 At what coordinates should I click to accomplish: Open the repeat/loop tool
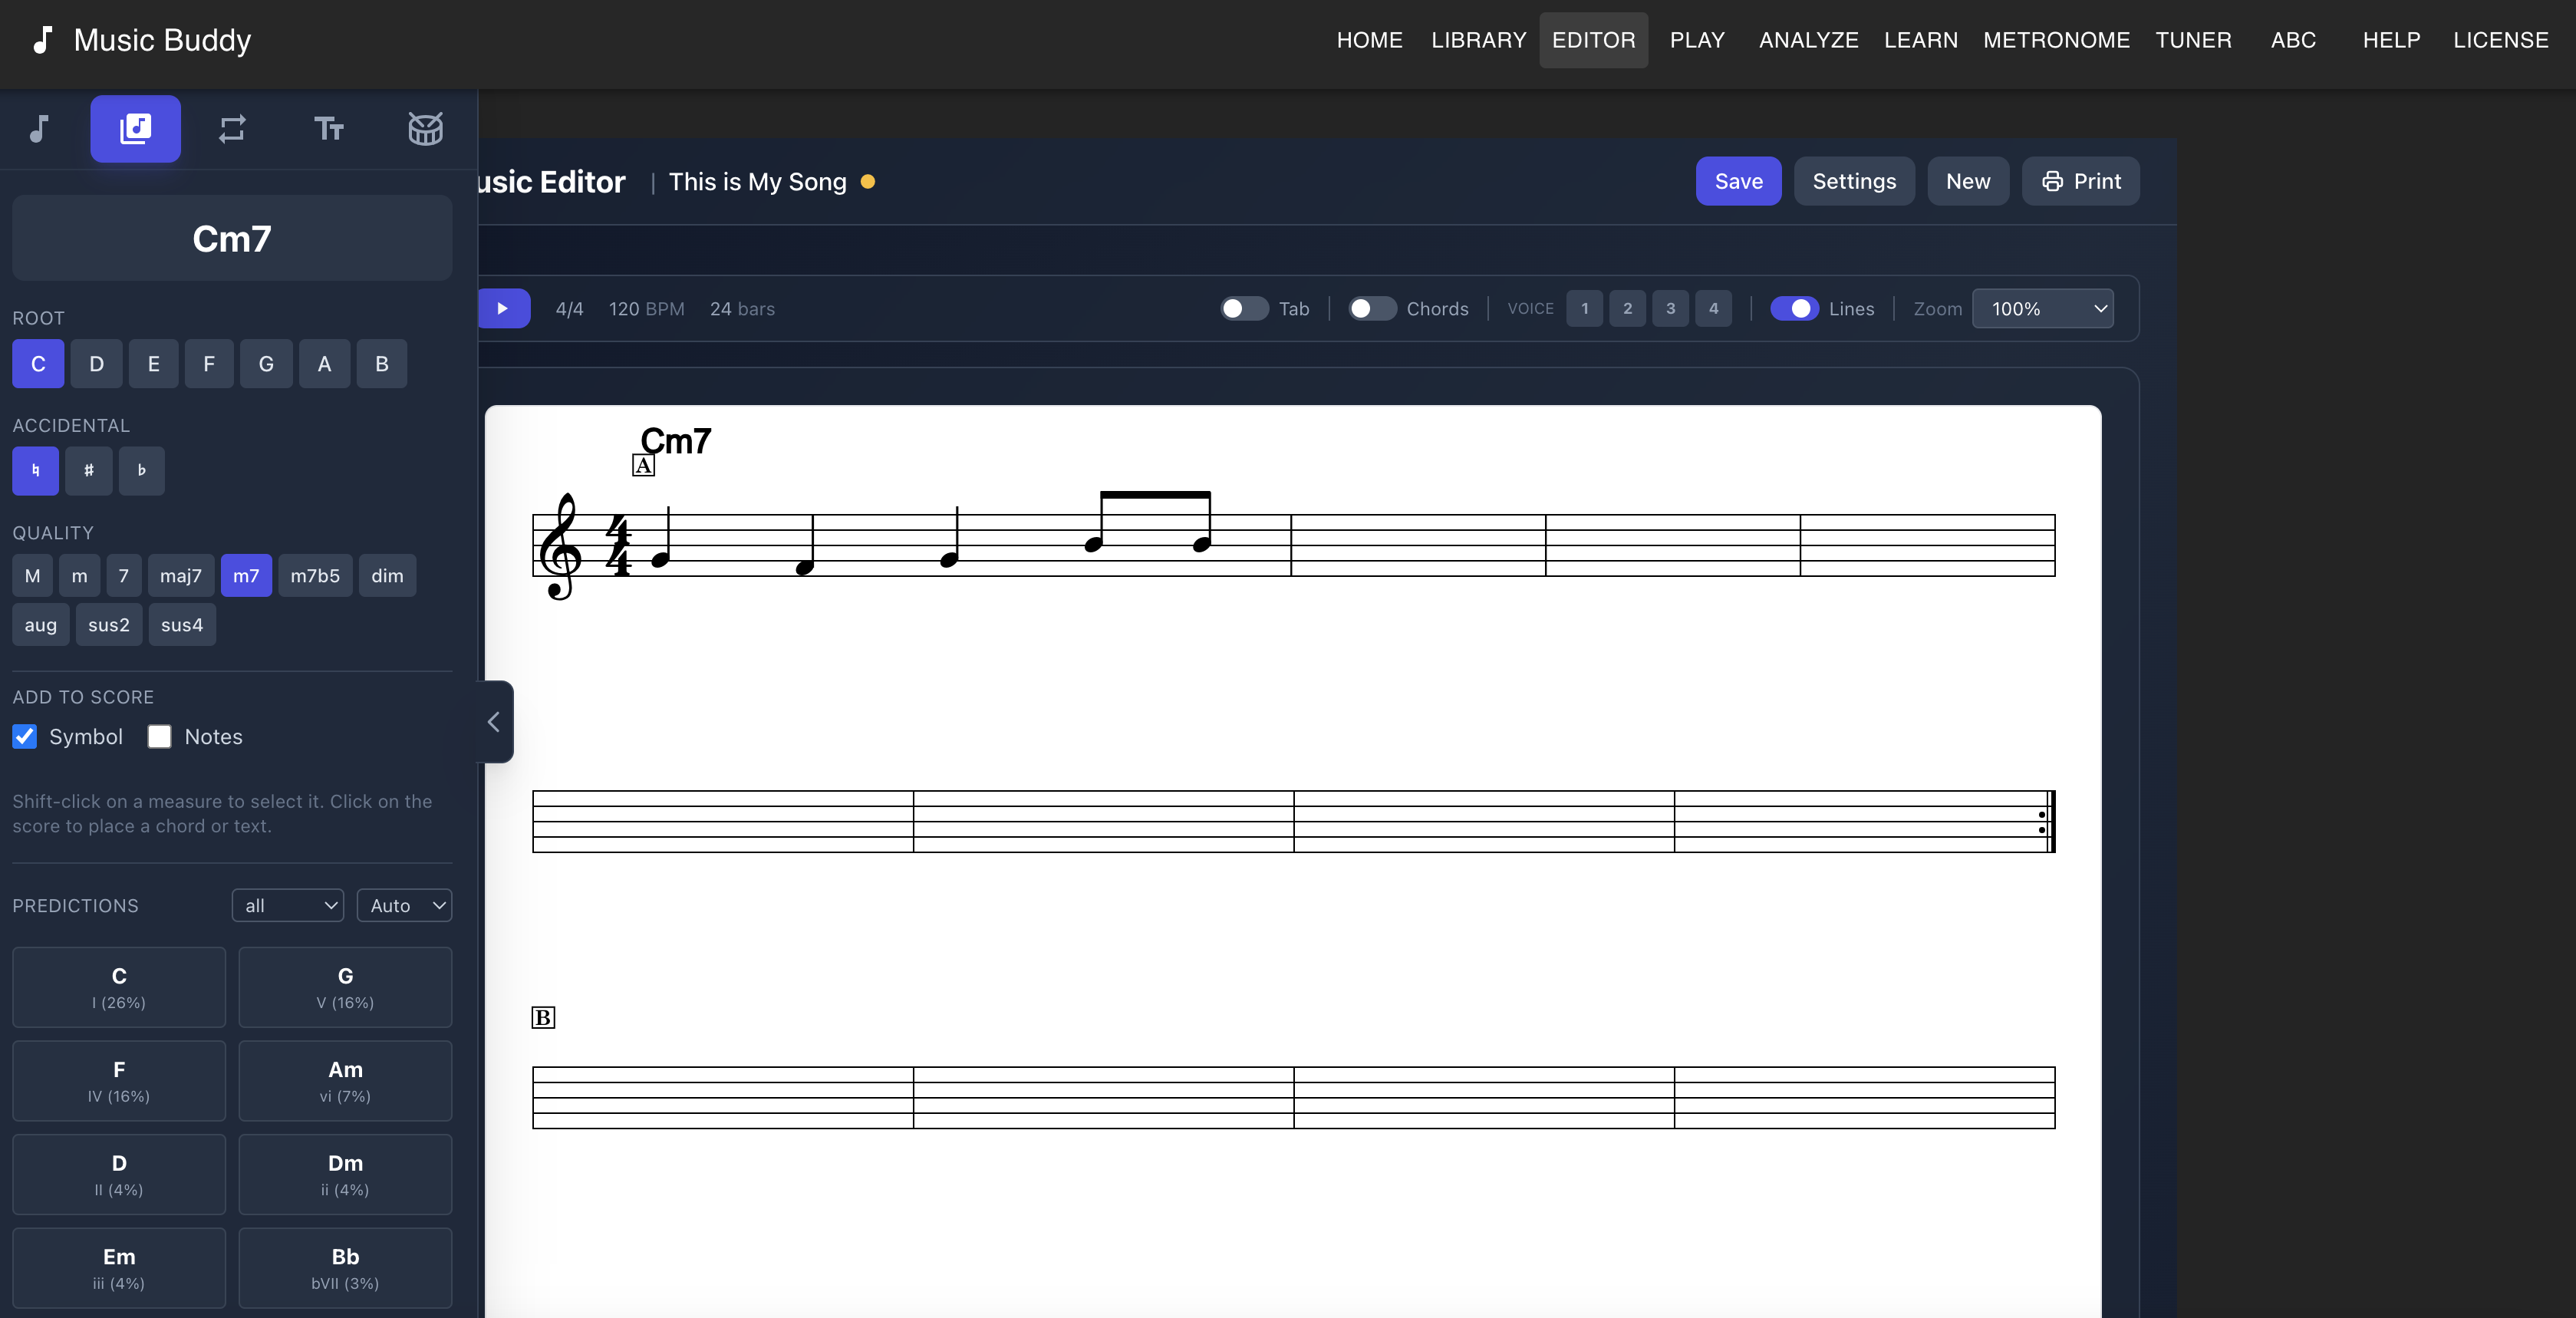[232, 128]
